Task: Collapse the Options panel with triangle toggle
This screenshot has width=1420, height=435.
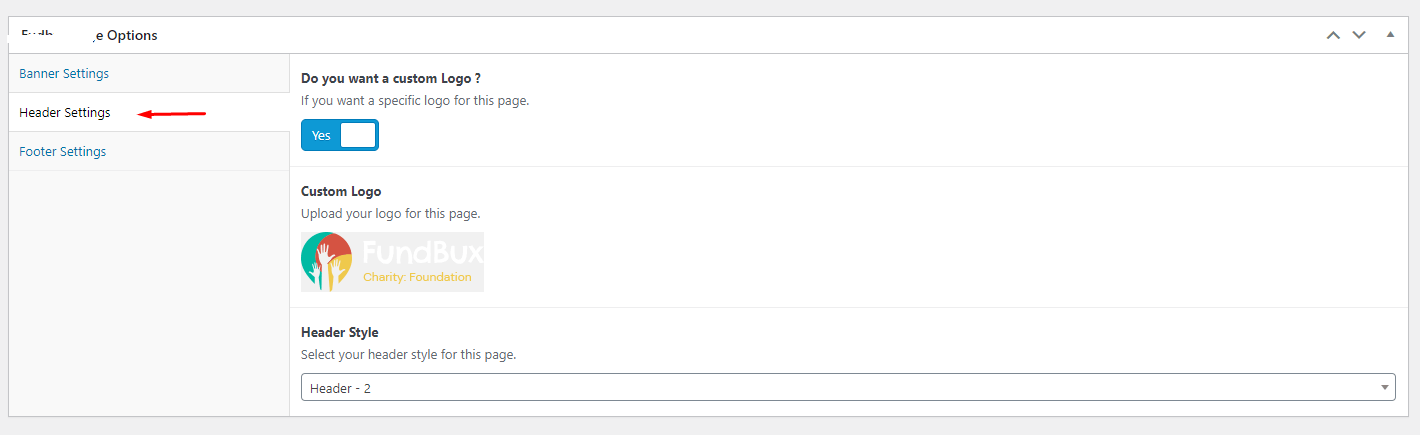Action: [x=1390, y=35]
